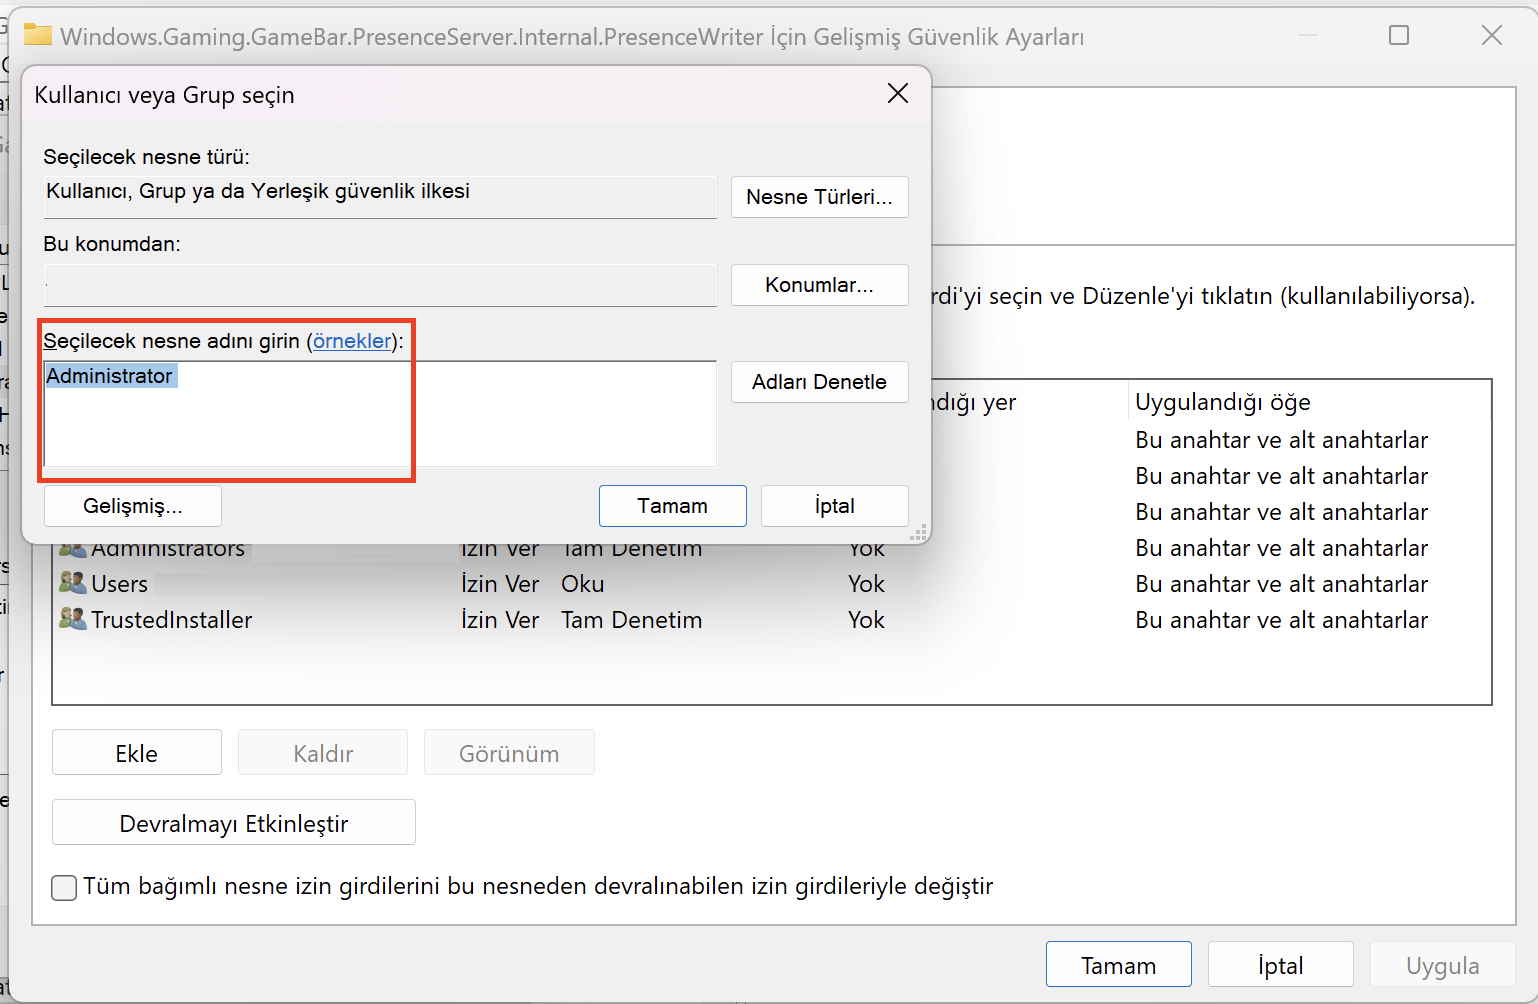Image resolution: width=1538 pixels, height=1004 pixels.
Task: Click Devralmayı Etkinleştir
Action: coord(233,822)
